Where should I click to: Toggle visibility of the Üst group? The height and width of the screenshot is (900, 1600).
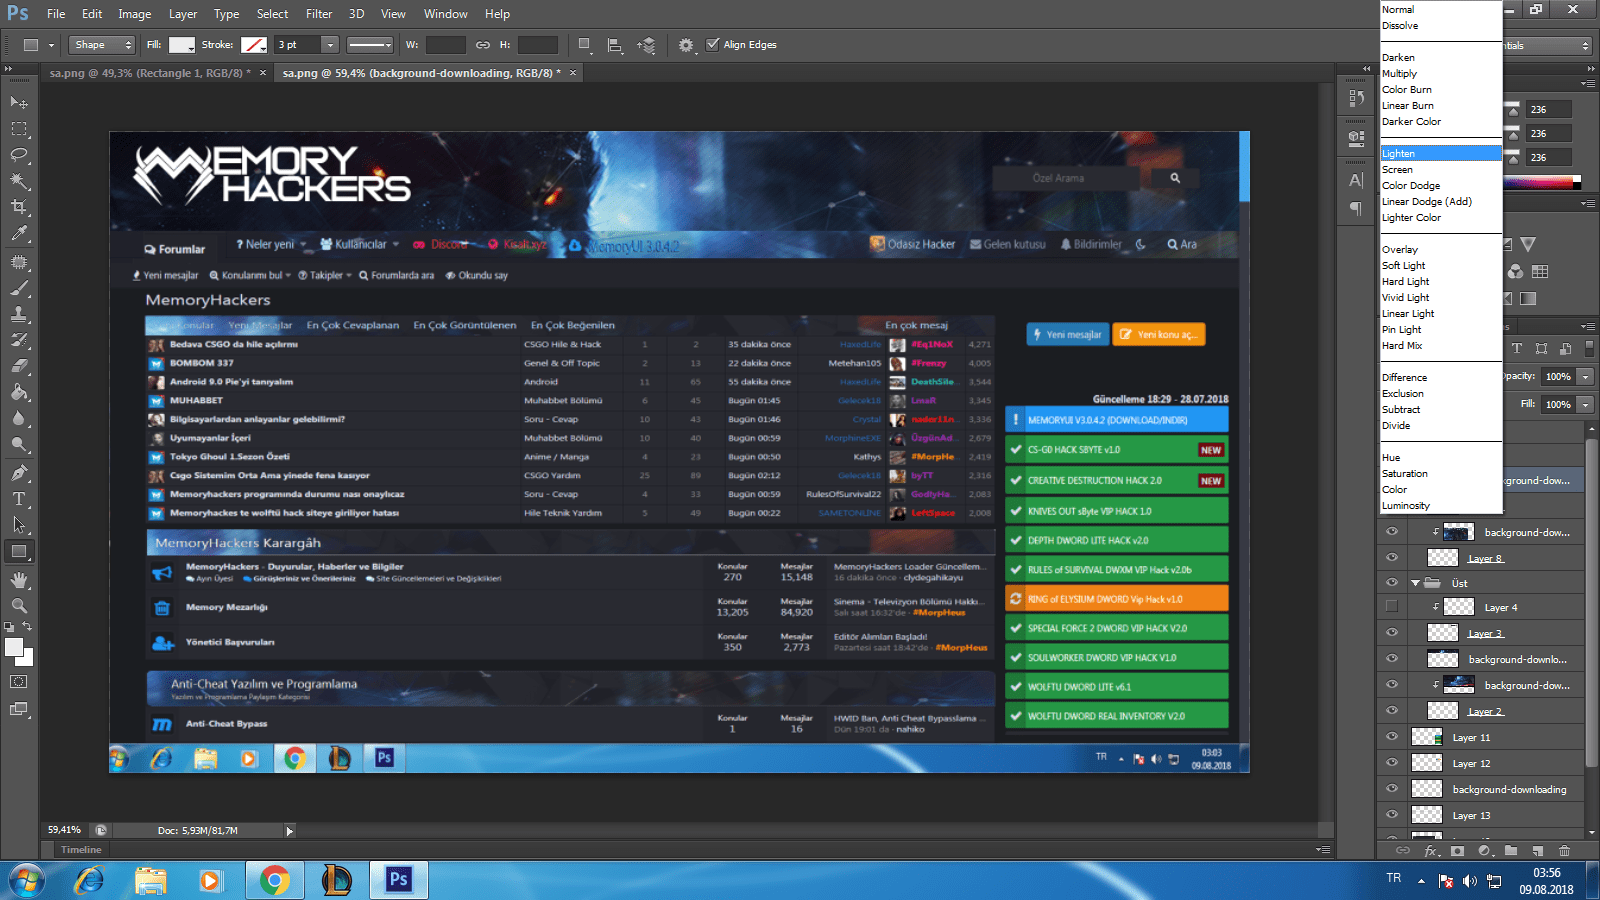tap(1392, 582)
